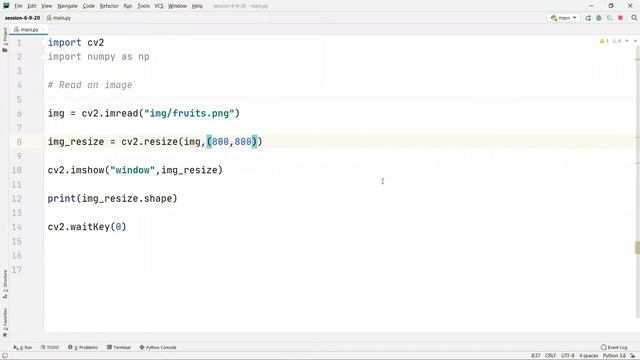Open the Project tool window sidebar button

coord(5,40)
